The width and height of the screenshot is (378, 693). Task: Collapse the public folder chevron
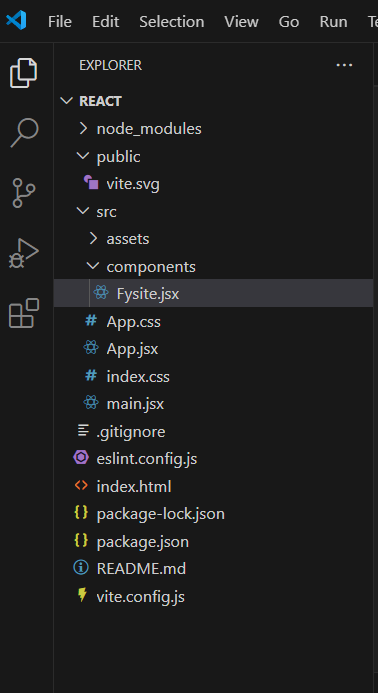coord(83,156)
